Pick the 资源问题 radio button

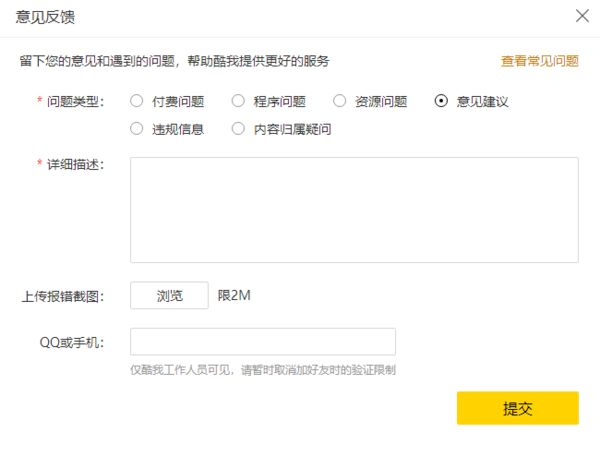[x=340, y=101]
